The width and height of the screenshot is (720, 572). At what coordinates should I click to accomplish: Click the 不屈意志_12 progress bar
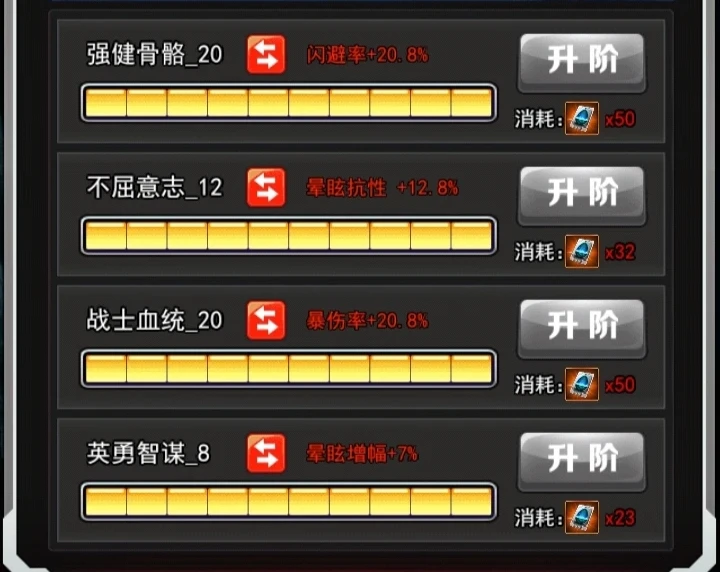coord(289,236)
